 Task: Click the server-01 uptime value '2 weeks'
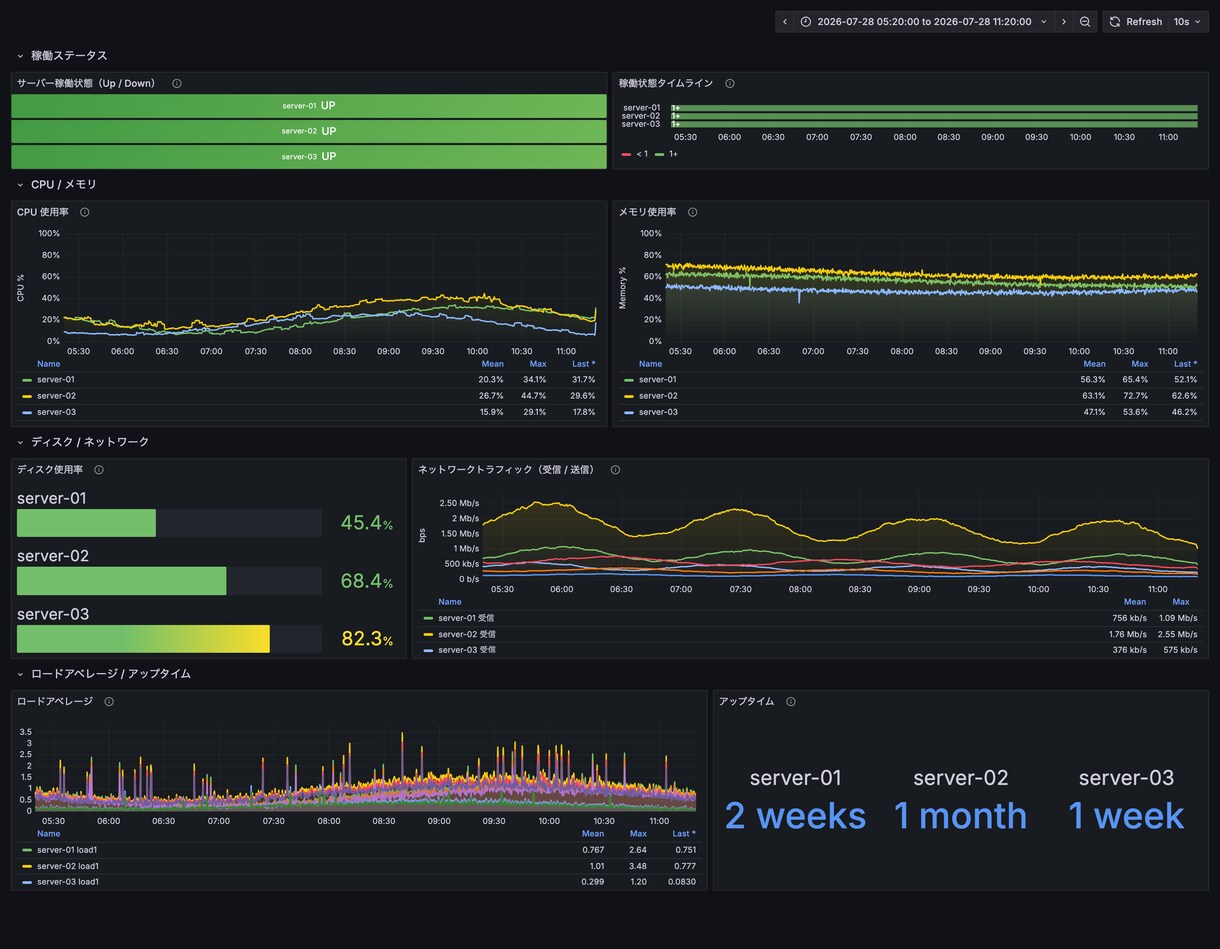(x=795, y=816)
